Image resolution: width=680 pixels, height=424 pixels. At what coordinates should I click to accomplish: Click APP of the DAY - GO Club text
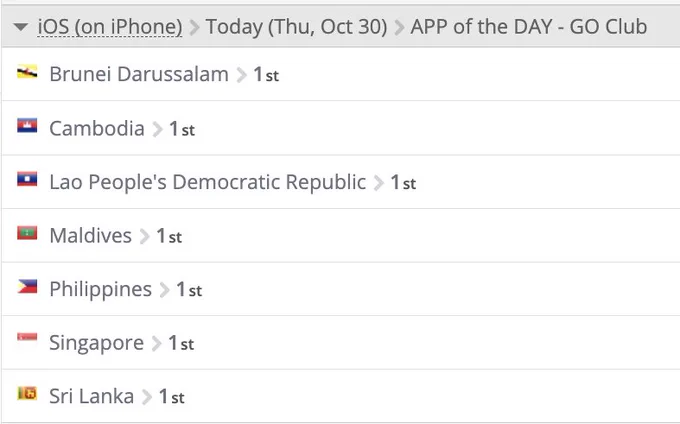529,26
